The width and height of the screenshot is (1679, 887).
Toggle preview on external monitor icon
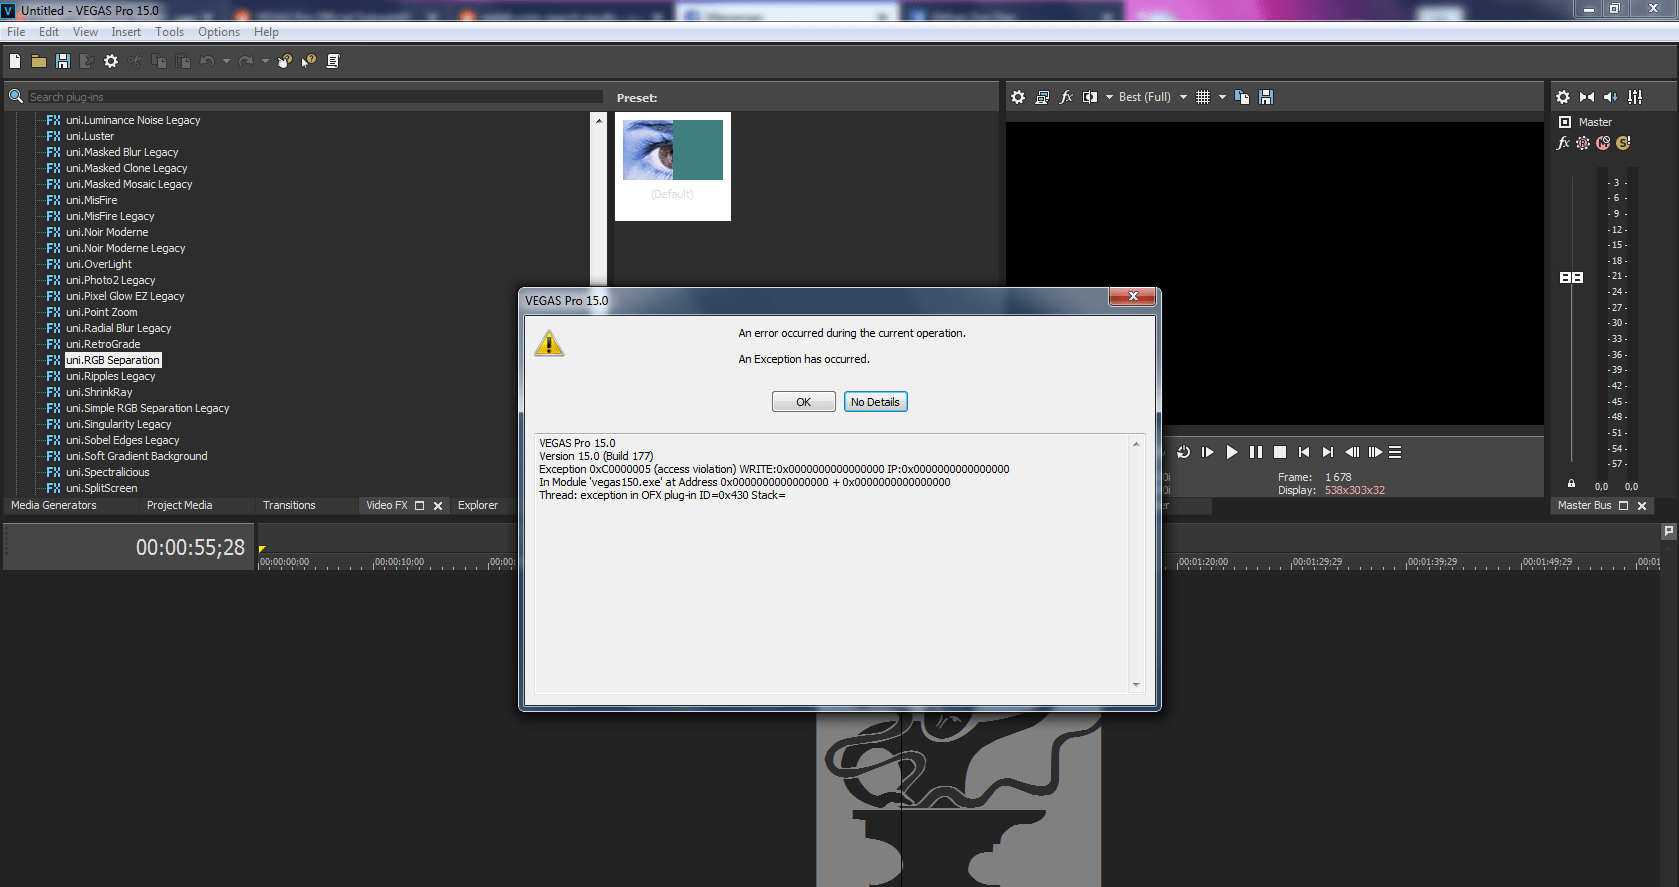point(1042,97)
